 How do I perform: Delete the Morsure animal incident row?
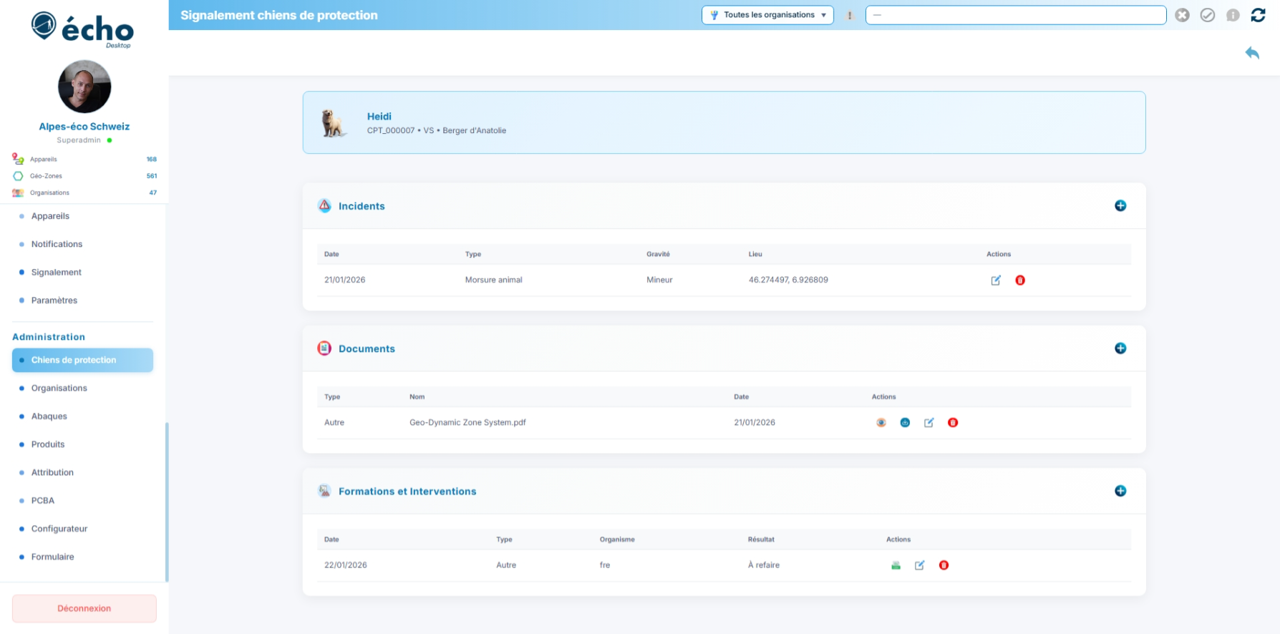point(1020,280)
